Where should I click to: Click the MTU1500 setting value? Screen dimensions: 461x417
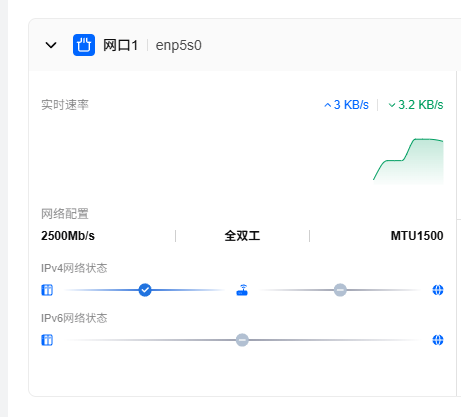[x=417, y=236]
